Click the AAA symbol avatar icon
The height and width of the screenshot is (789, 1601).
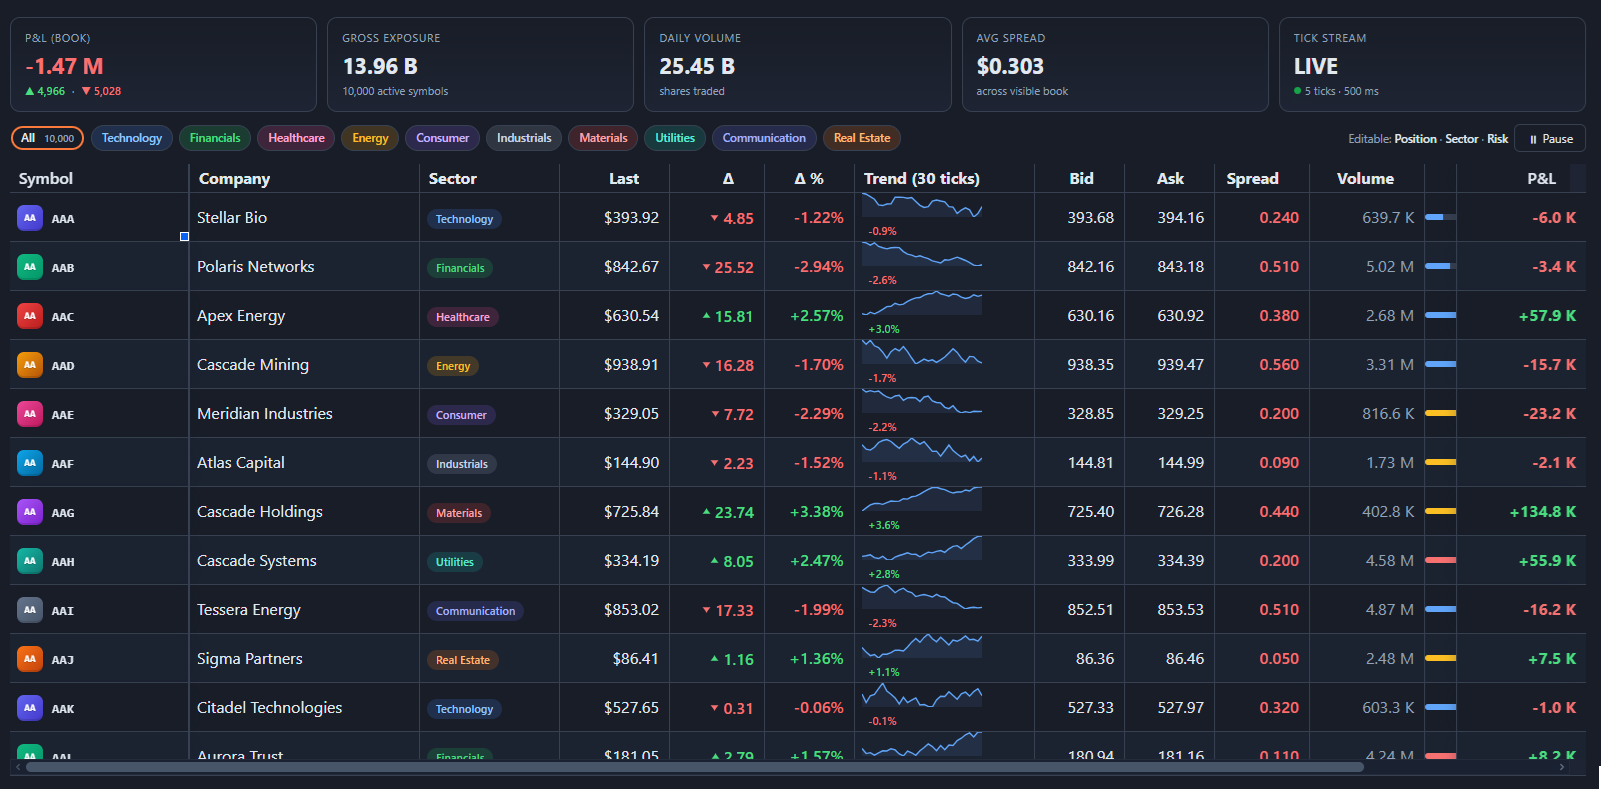pyautogui.click(x=30, y=217)
